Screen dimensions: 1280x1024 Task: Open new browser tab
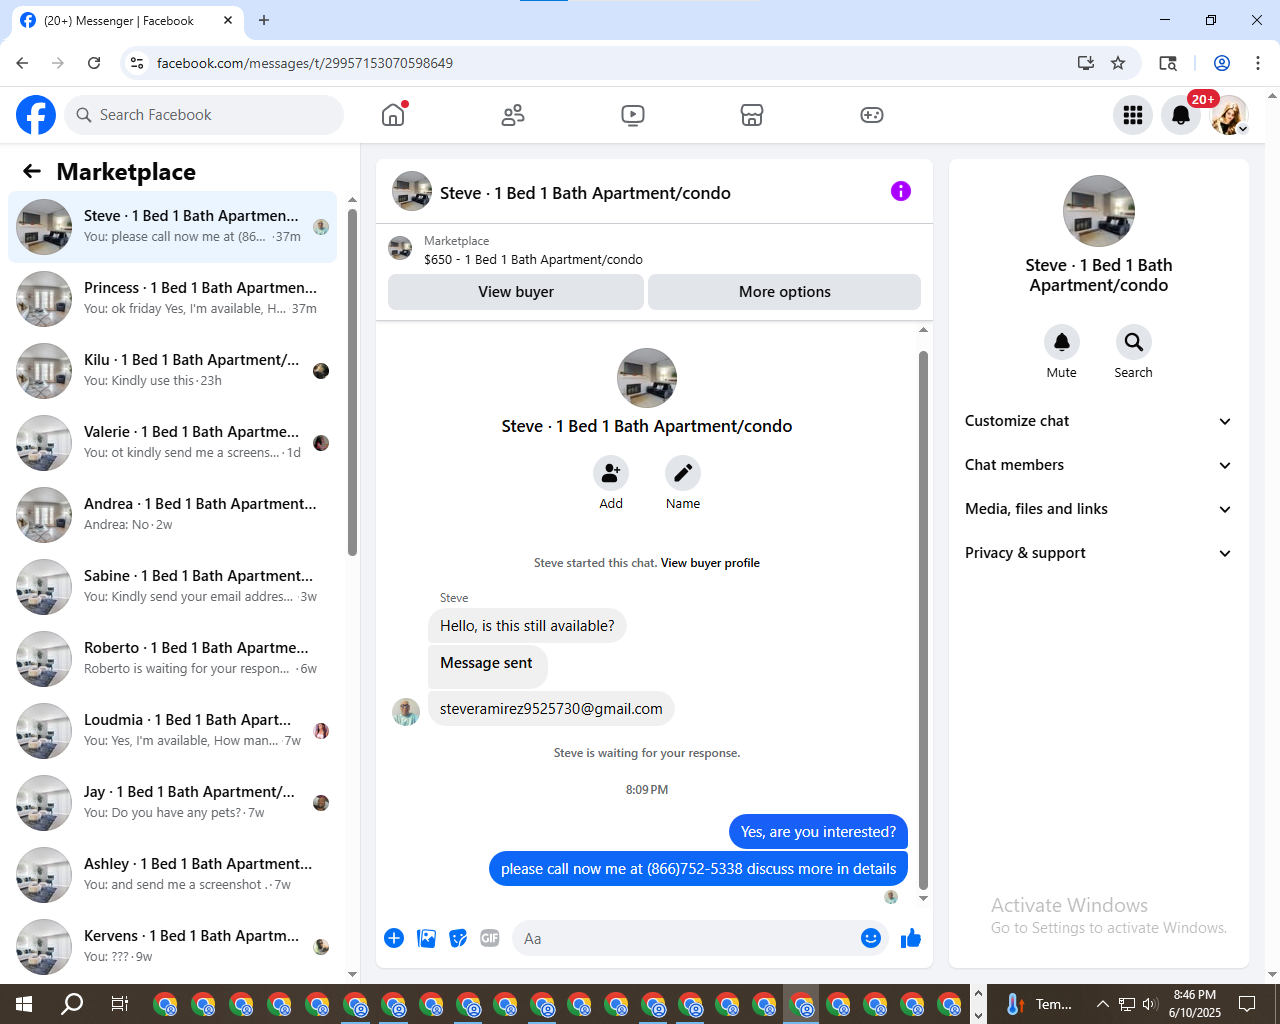pos(264,20)
